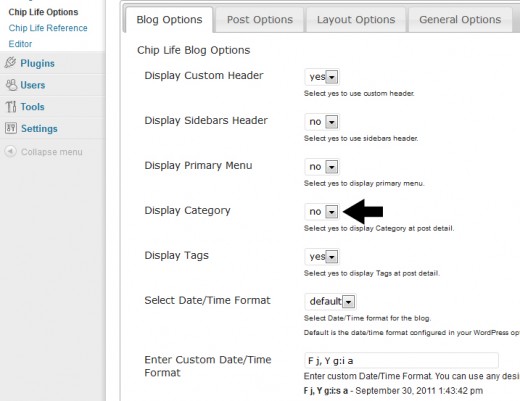Click 'Select yes to use sidebars header.' hint
The width and height of the screenshot is (520, 401).
(361, 139)
